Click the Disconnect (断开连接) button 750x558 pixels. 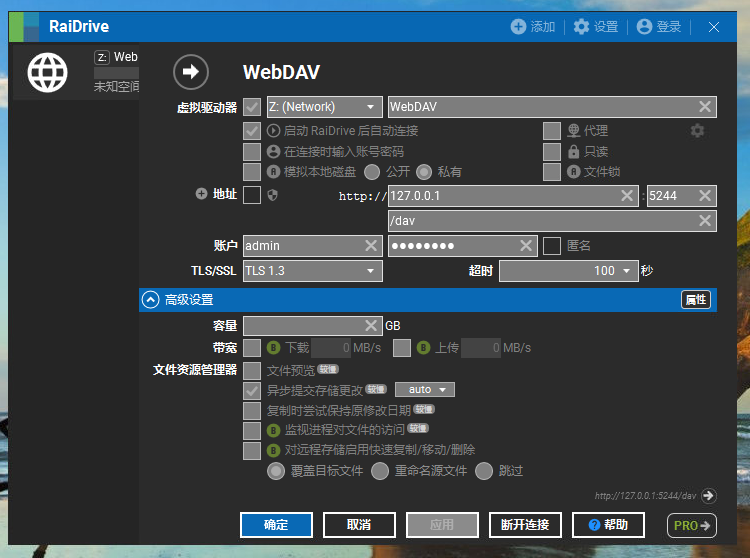[525, 525]
